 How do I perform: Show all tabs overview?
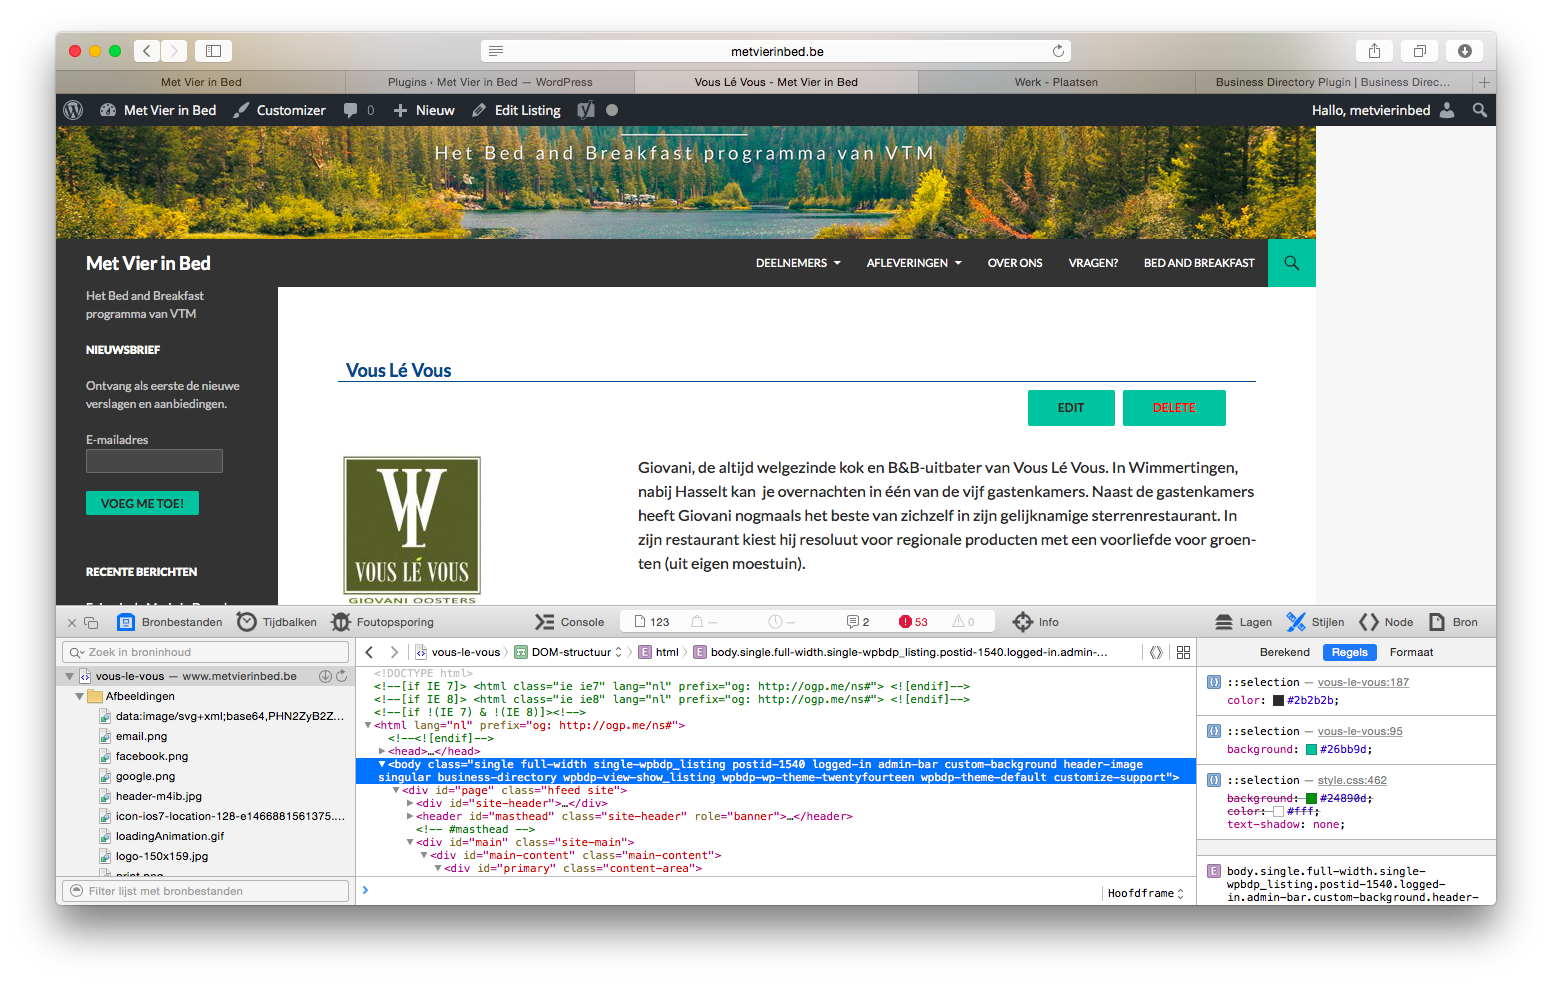1419,51
